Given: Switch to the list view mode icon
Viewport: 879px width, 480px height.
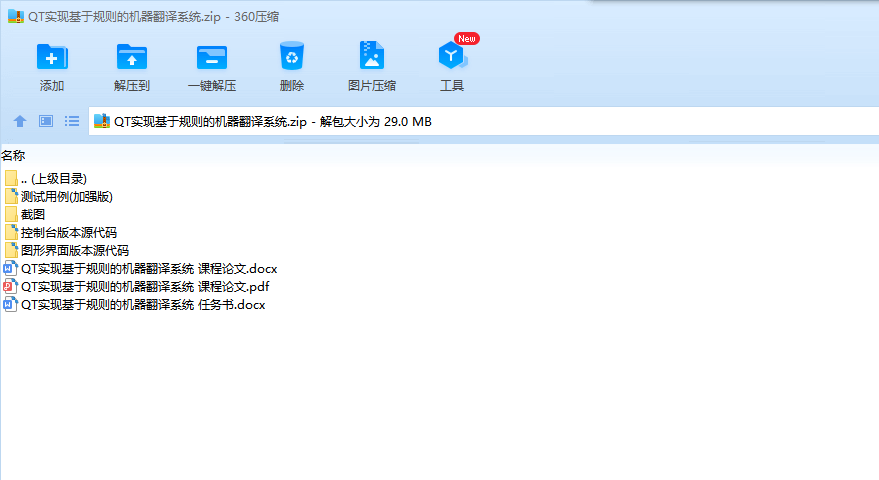Looking at the screenshot, I should (72, 121).
